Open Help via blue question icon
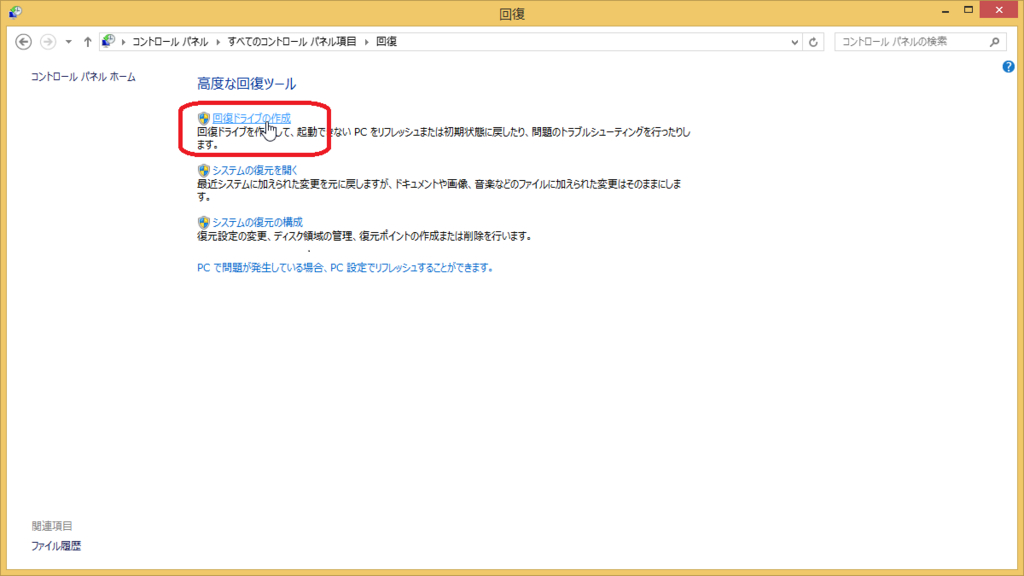The image size is (1024, 576). [x=1008, y=67]
